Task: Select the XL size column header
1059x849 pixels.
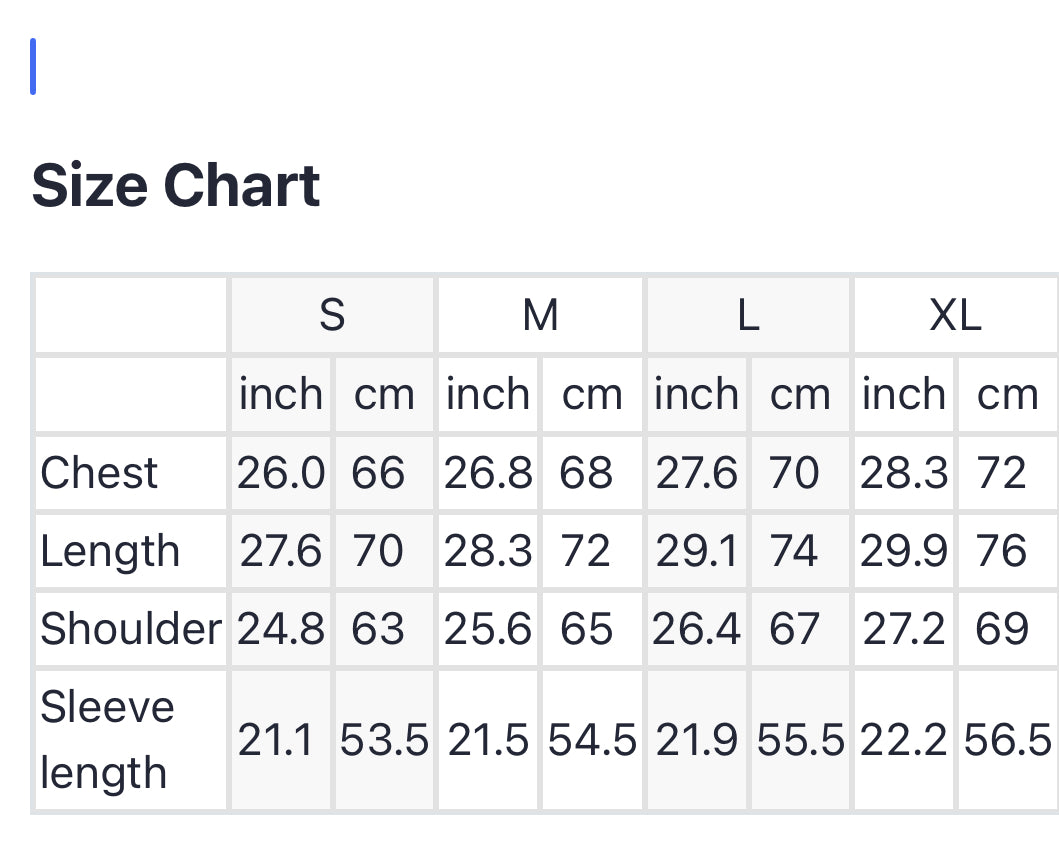Action: pos(955,315)
